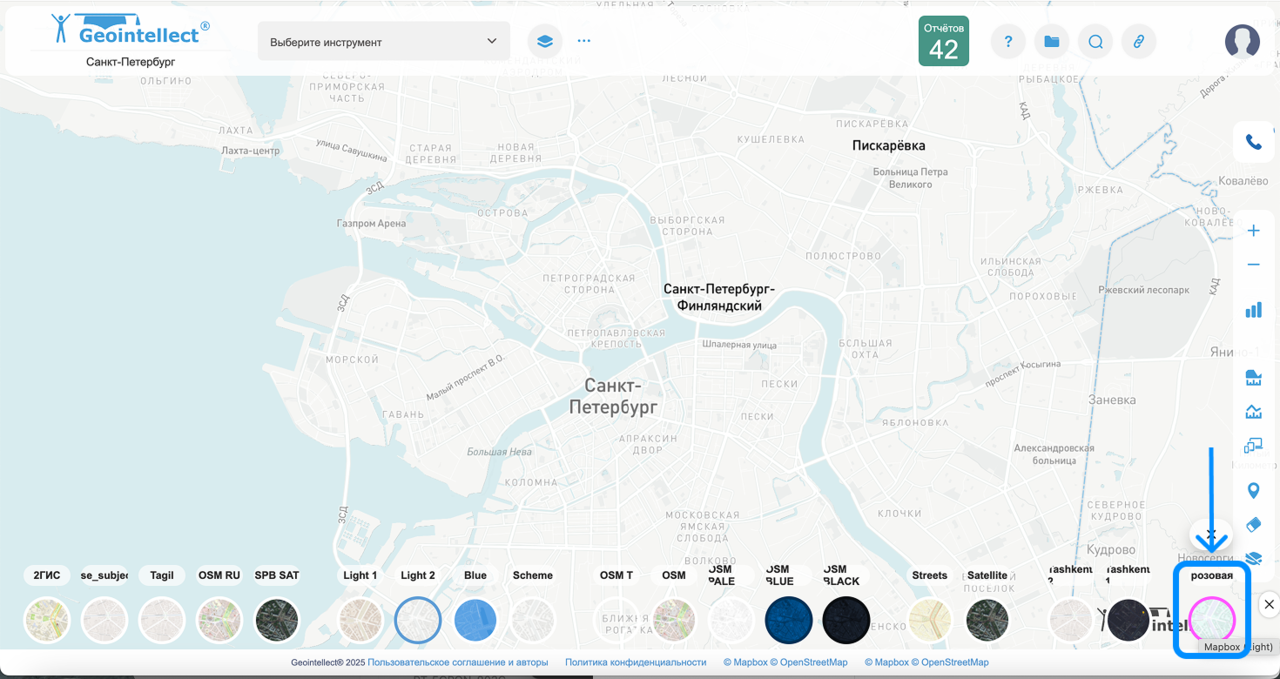Screen dimensions: 1280x679
Task: Switch to the SPB SAT basemap
Action: (x=277, y=620)
